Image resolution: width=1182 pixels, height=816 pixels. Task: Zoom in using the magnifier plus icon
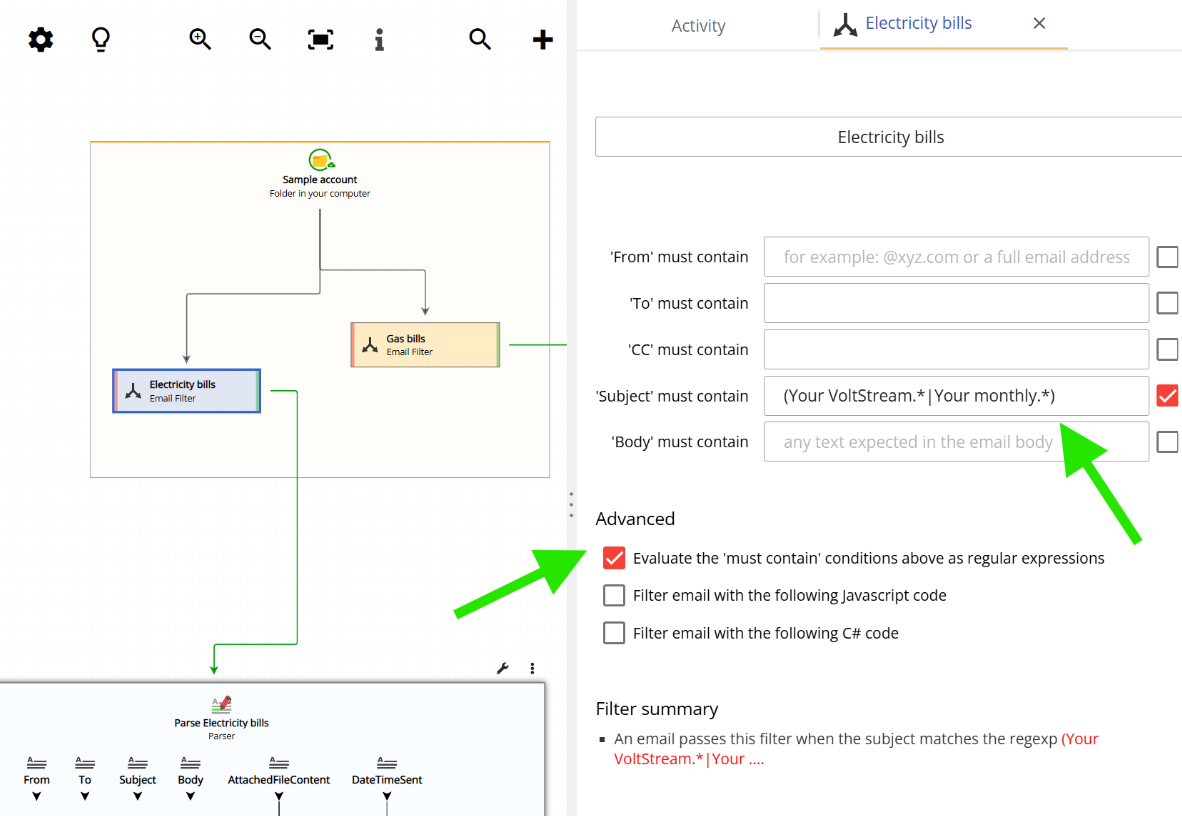click(x=199, y=39)
